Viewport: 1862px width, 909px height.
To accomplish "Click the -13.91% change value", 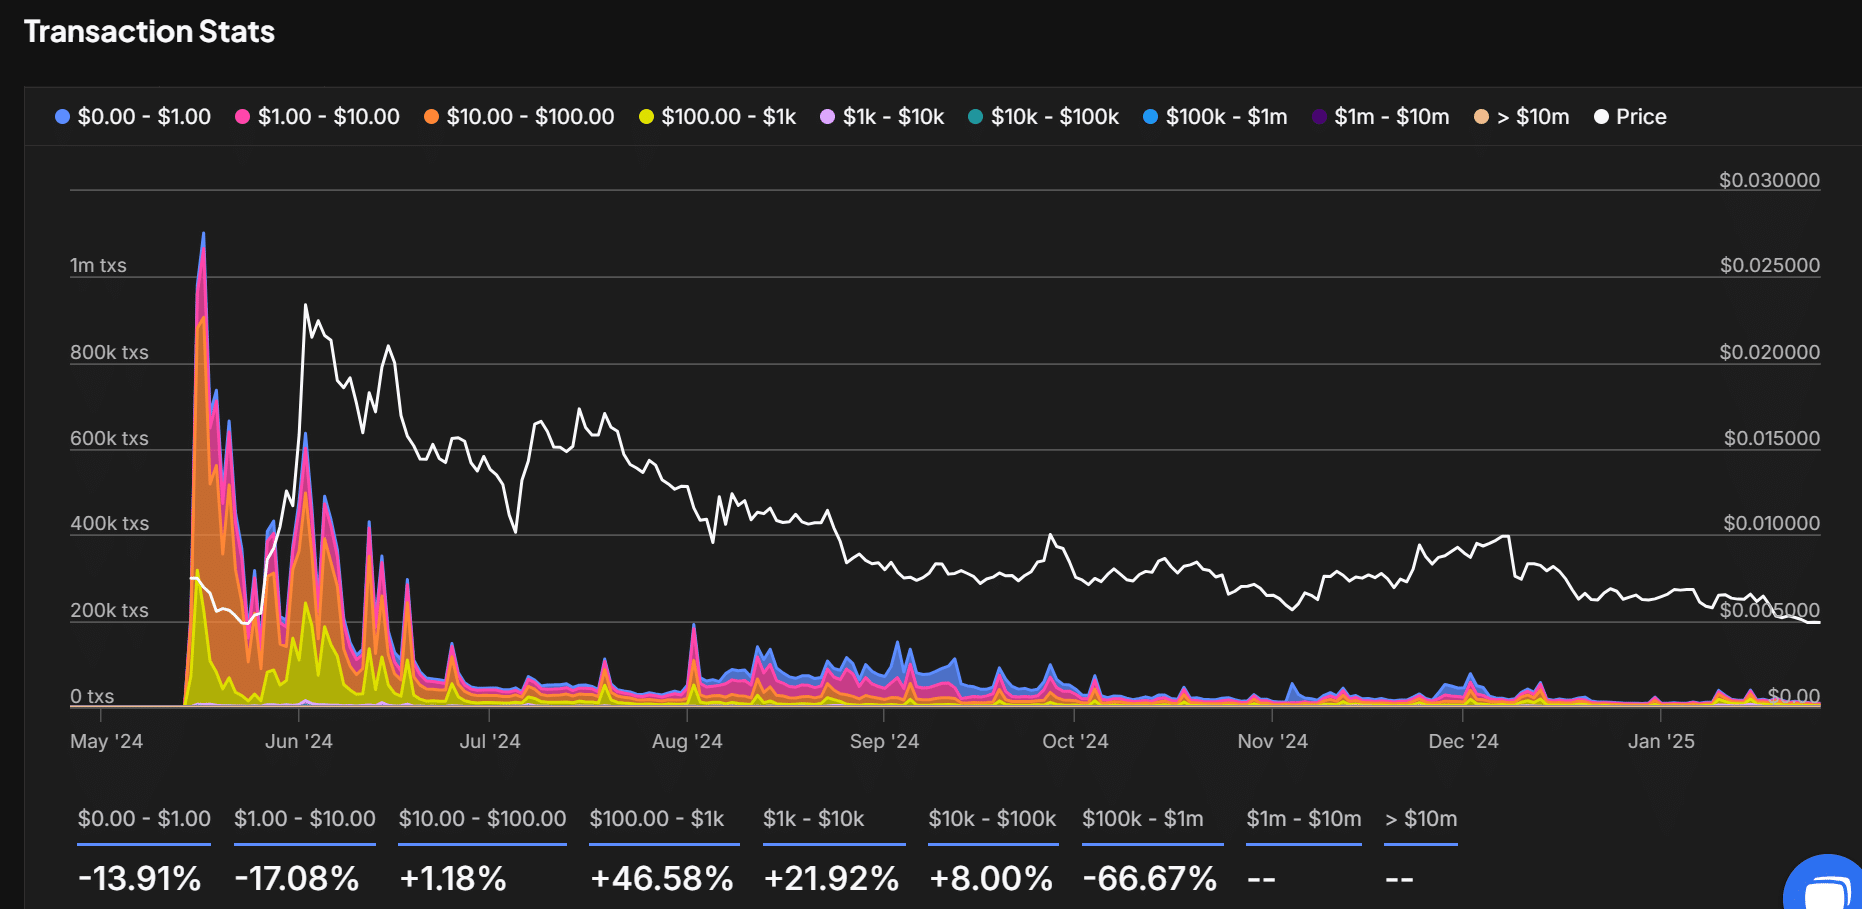I will click(140, 879).
